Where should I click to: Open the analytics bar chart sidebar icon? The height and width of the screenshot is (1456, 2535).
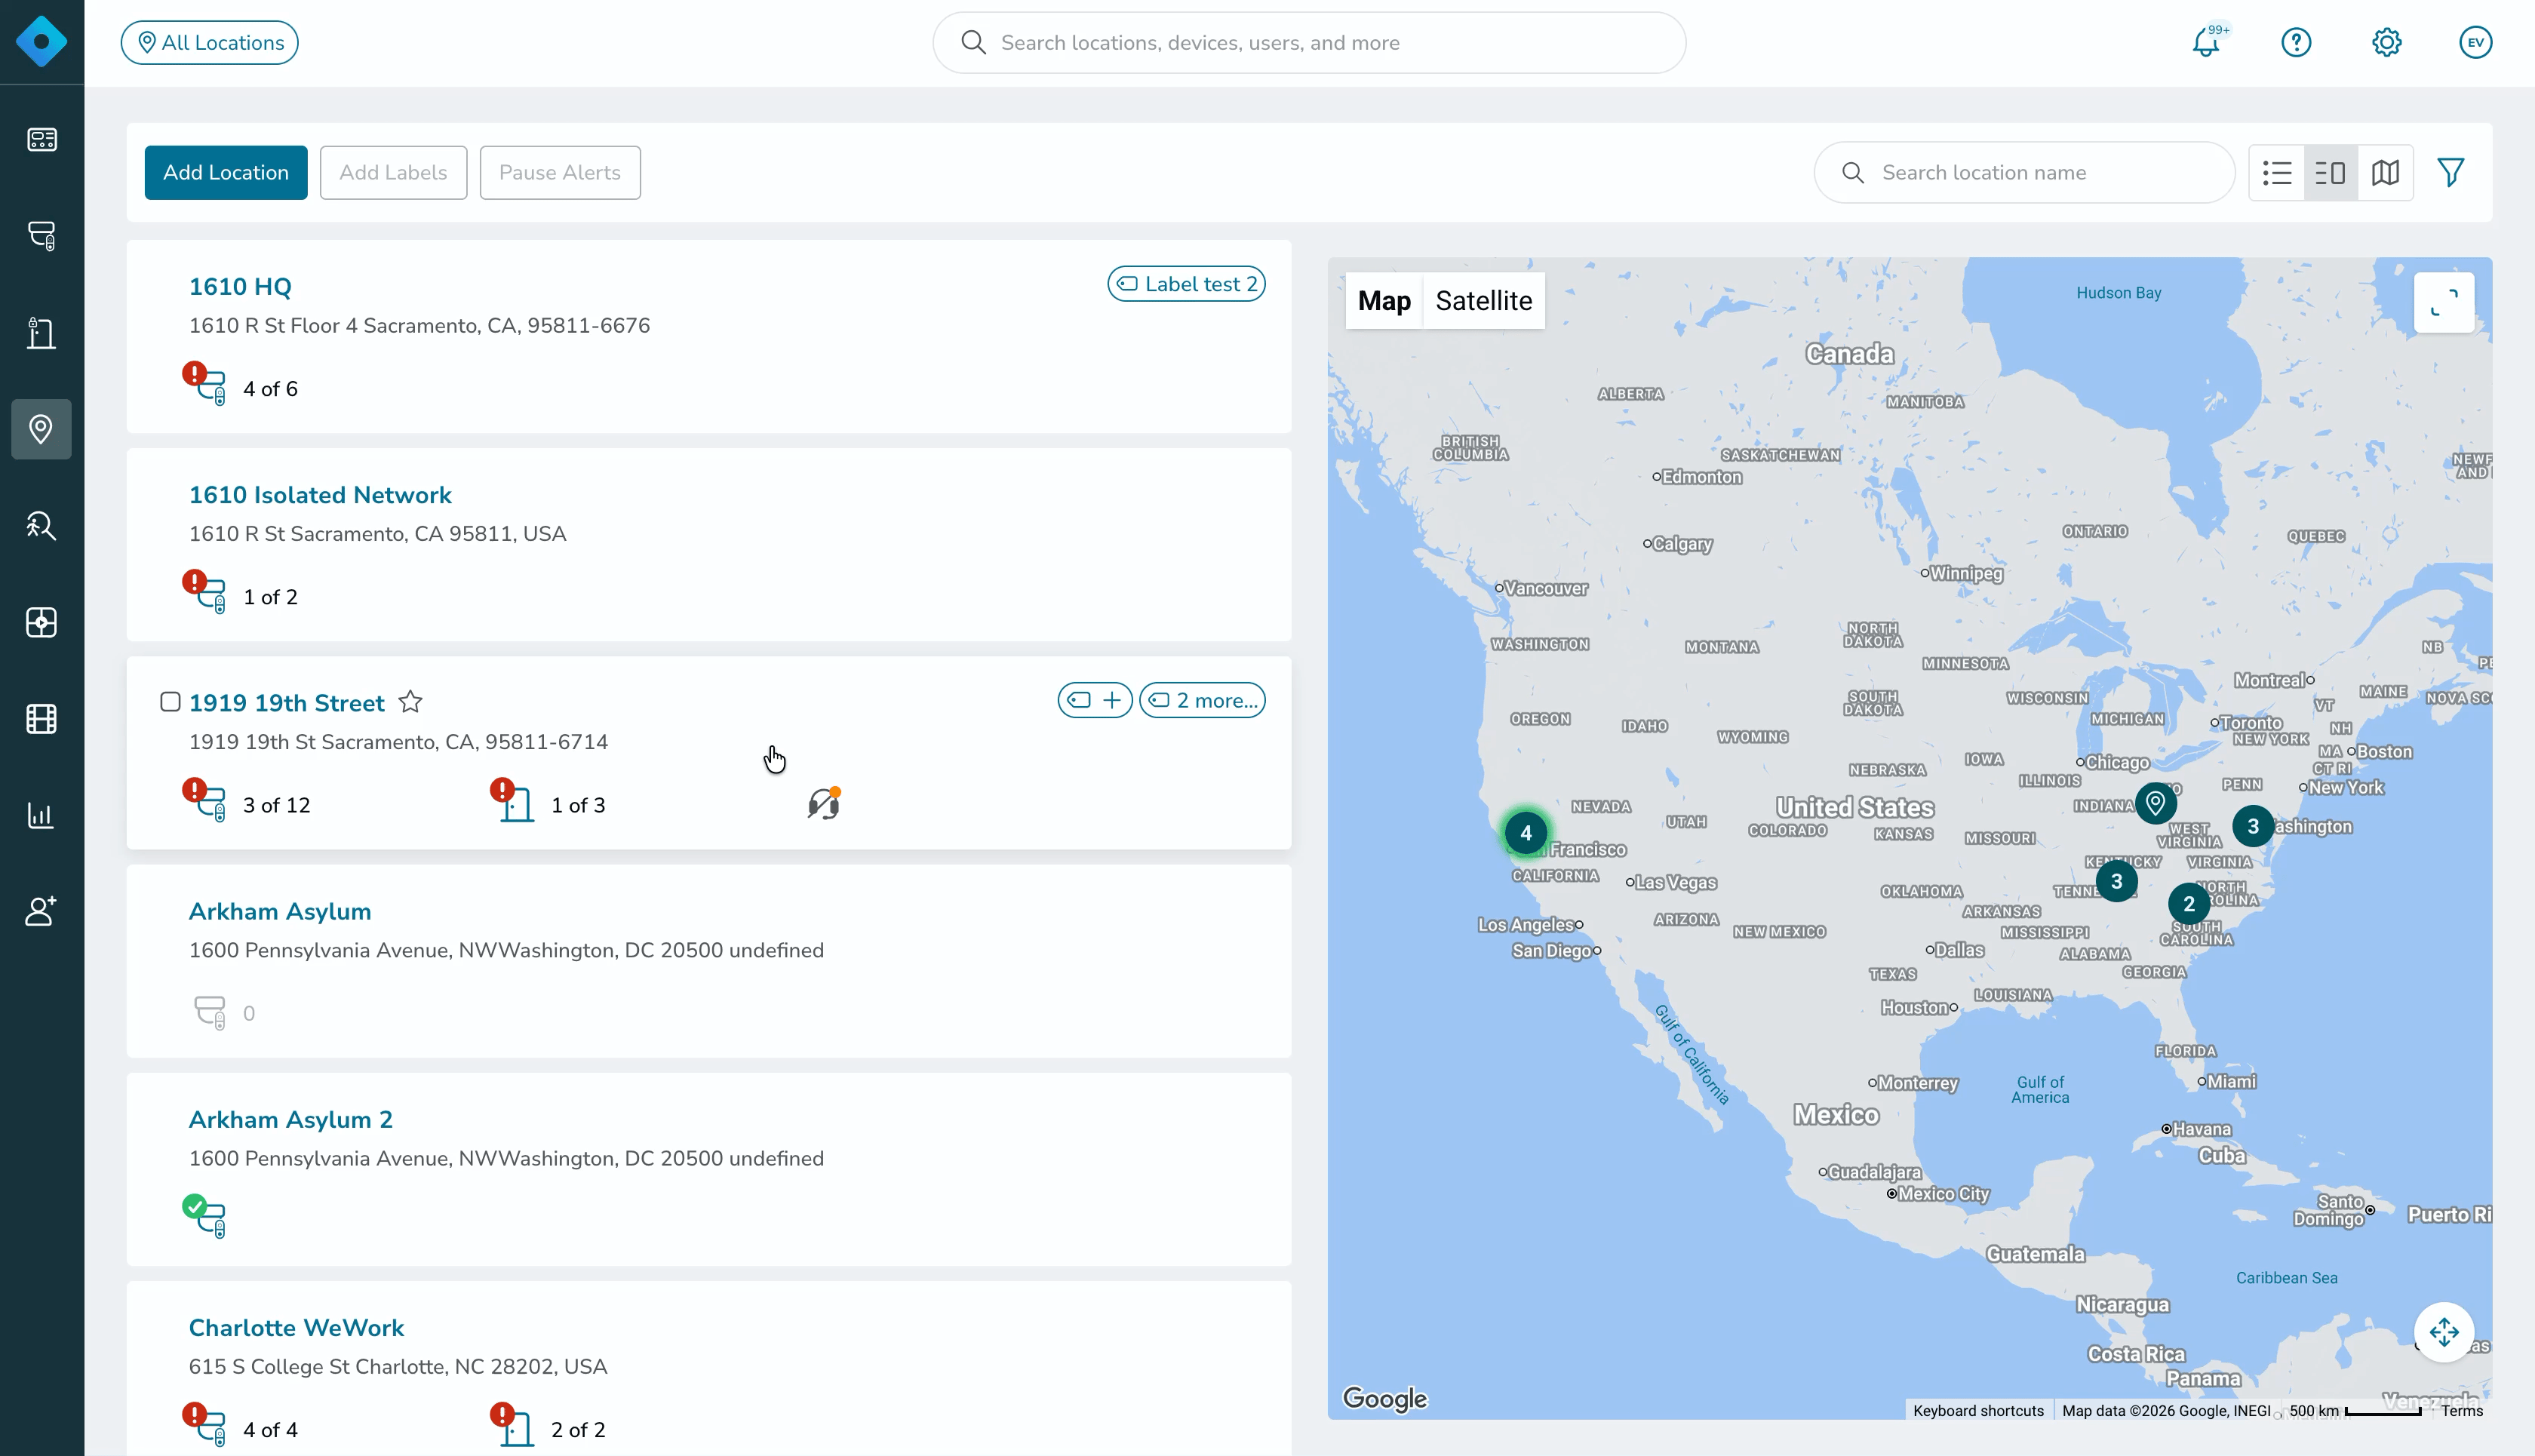coord(41,815)
